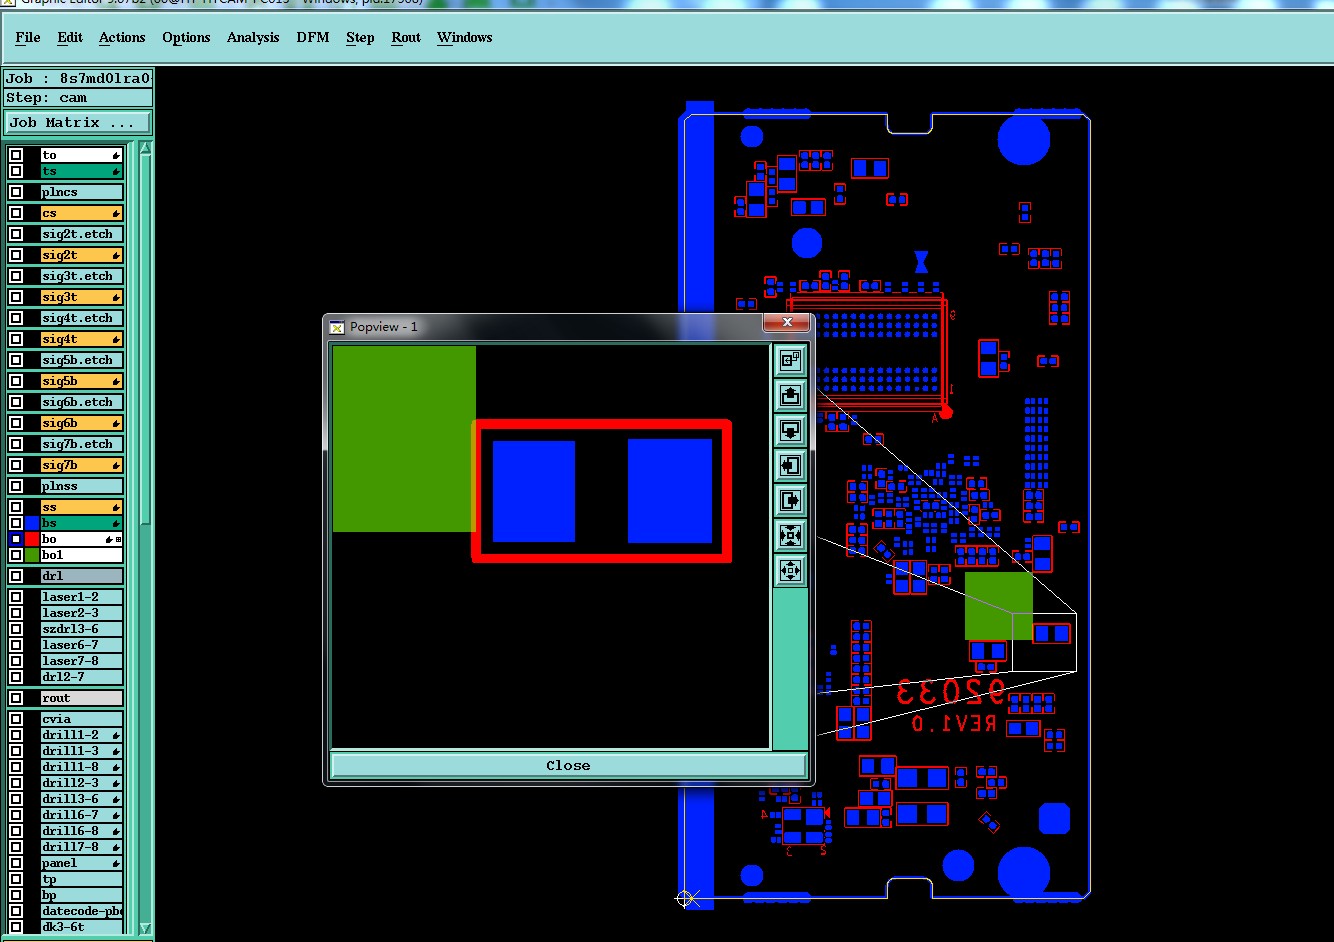Select the 'tp' layer name
This screenshot has width=1334, height=942.
click(81, 879)
